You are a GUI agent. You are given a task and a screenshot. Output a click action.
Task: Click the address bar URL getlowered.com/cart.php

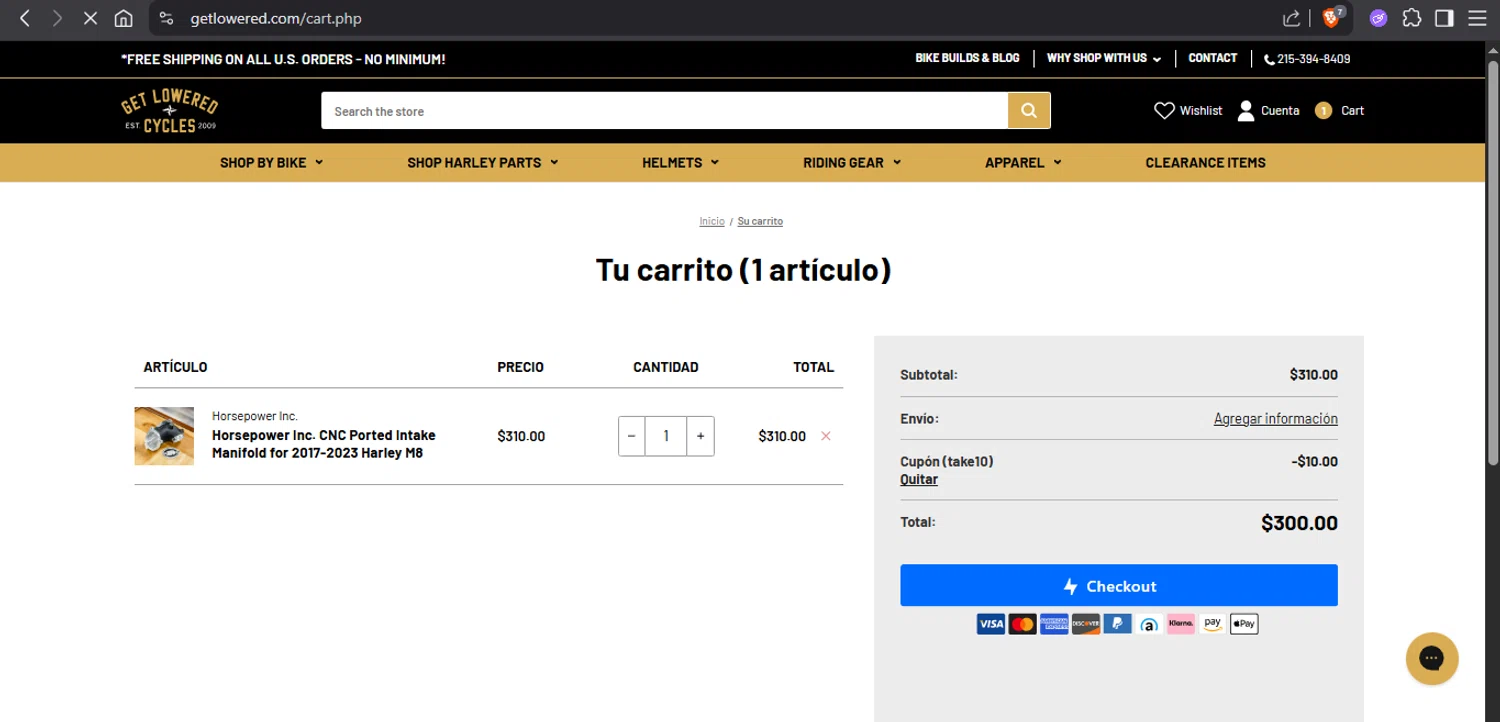coord(276,18)
